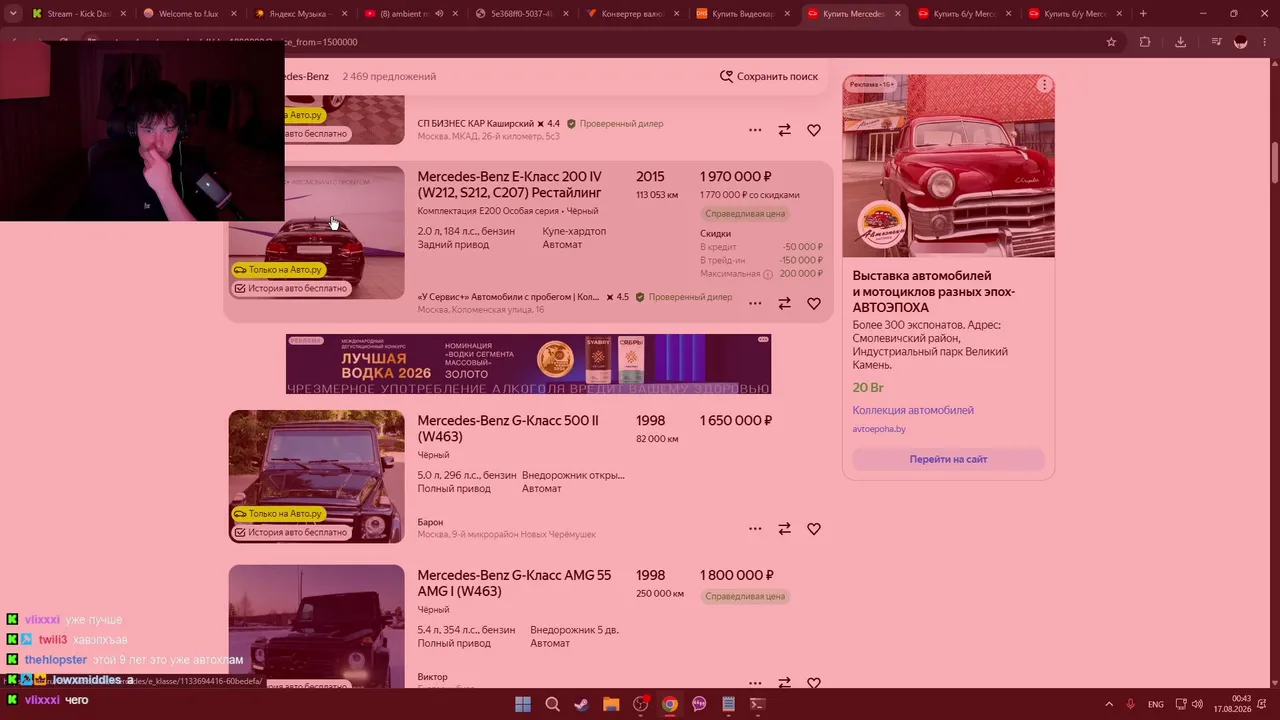This screenshot has height=720, width=1280.
Task: Open the browser downloads panel
Action: pyautogui.click(x=1180, y=42)
